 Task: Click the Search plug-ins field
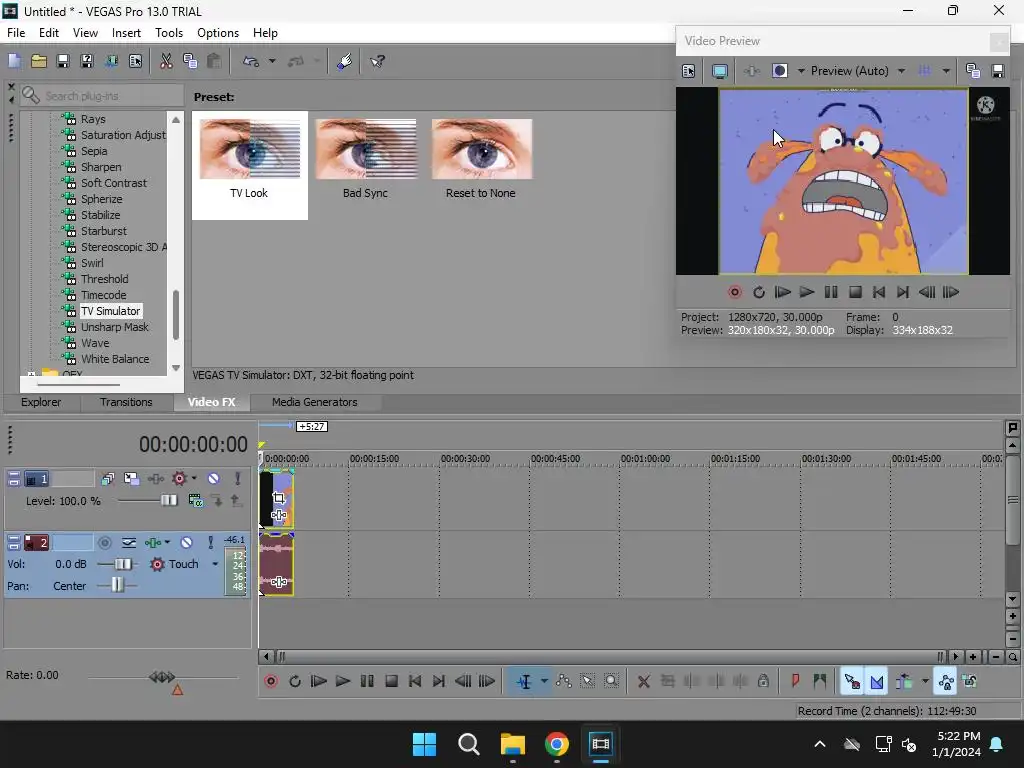103,96
